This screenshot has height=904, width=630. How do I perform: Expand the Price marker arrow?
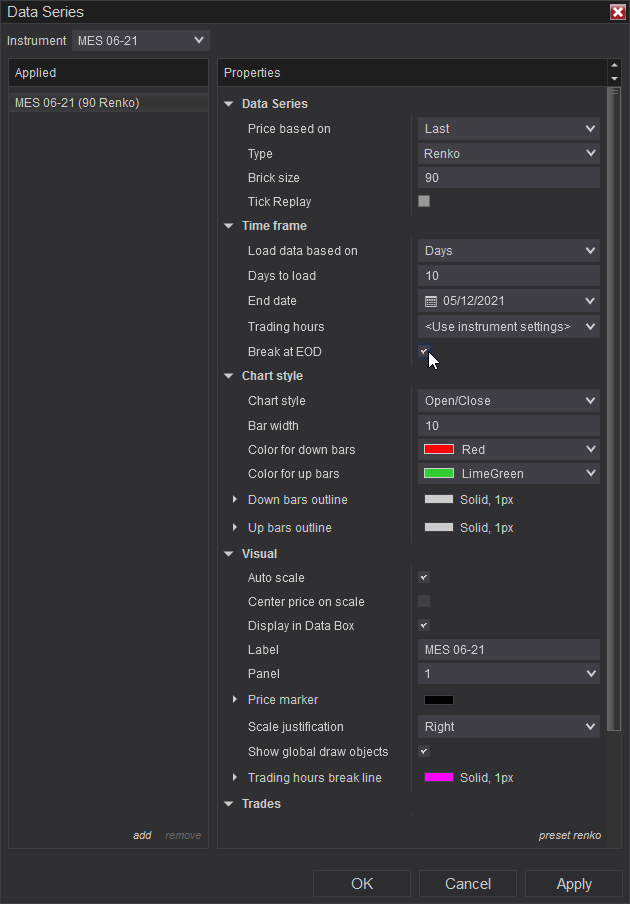(235, 700)
